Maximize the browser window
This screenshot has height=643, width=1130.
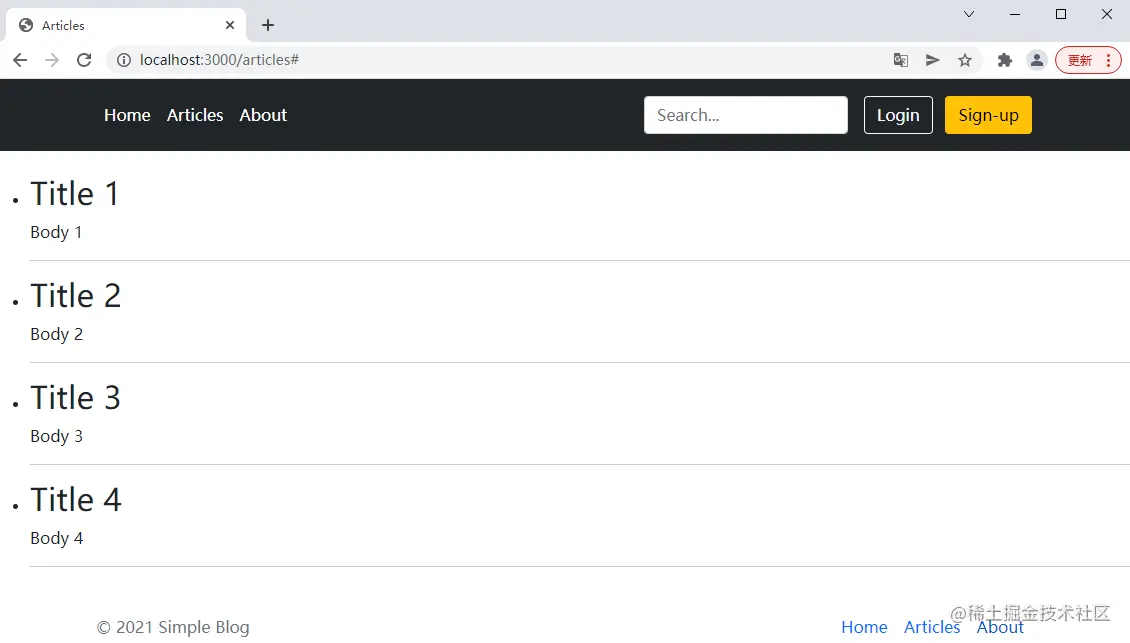(x=1061, y=14)
